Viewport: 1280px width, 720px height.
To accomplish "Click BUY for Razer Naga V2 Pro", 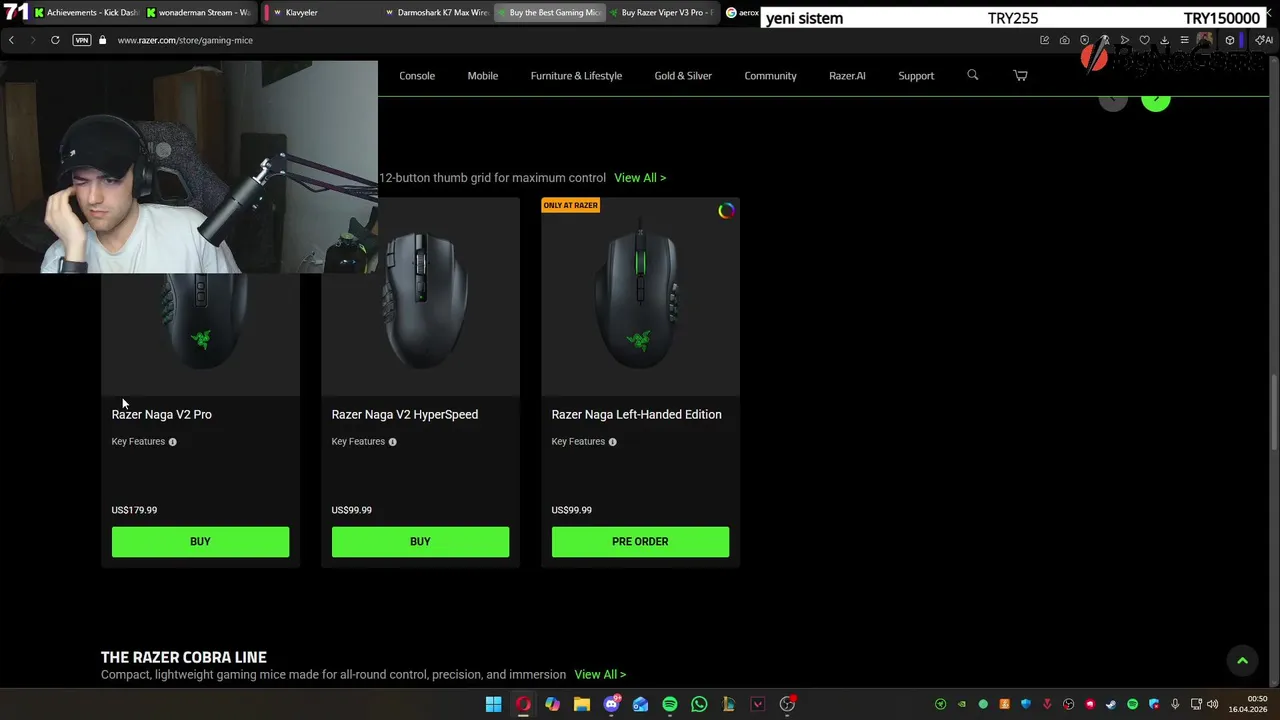I will click(x=200, y=542).
